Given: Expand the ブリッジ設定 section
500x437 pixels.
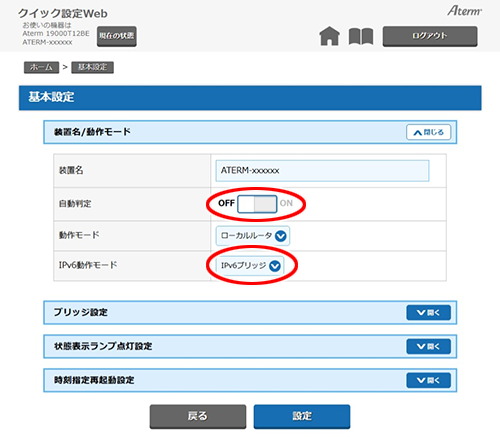Looking at the screenshot, I should coord(428,313).
